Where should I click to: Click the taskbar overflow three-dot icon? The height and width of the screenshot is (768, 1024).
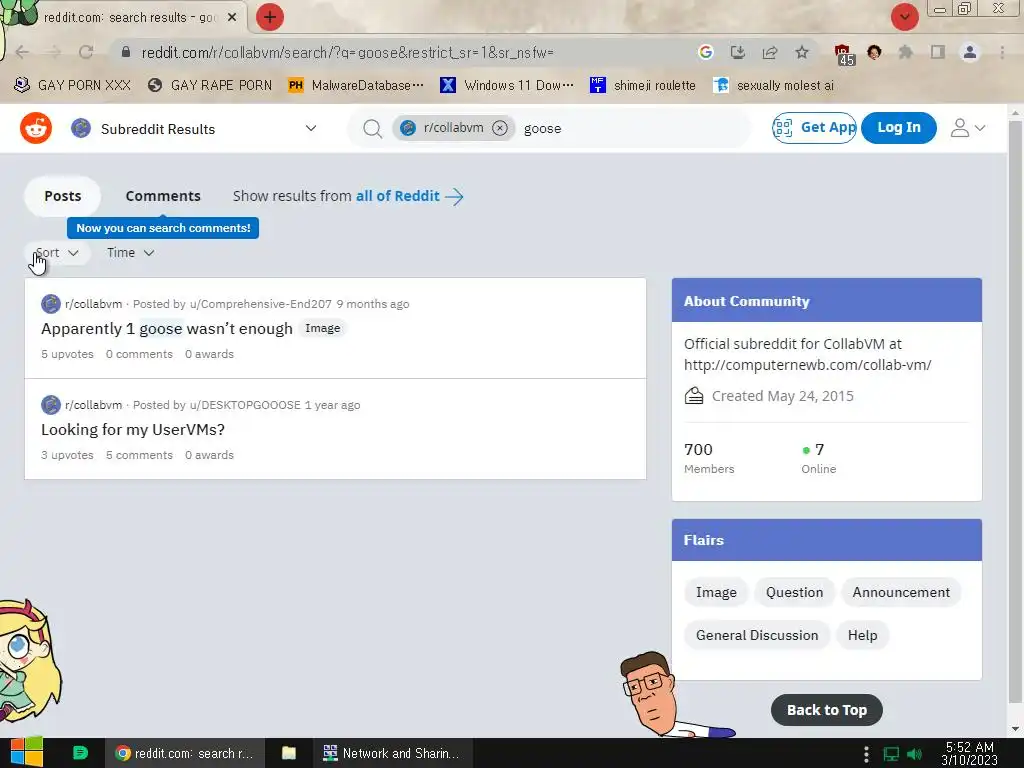click(866, 754)
